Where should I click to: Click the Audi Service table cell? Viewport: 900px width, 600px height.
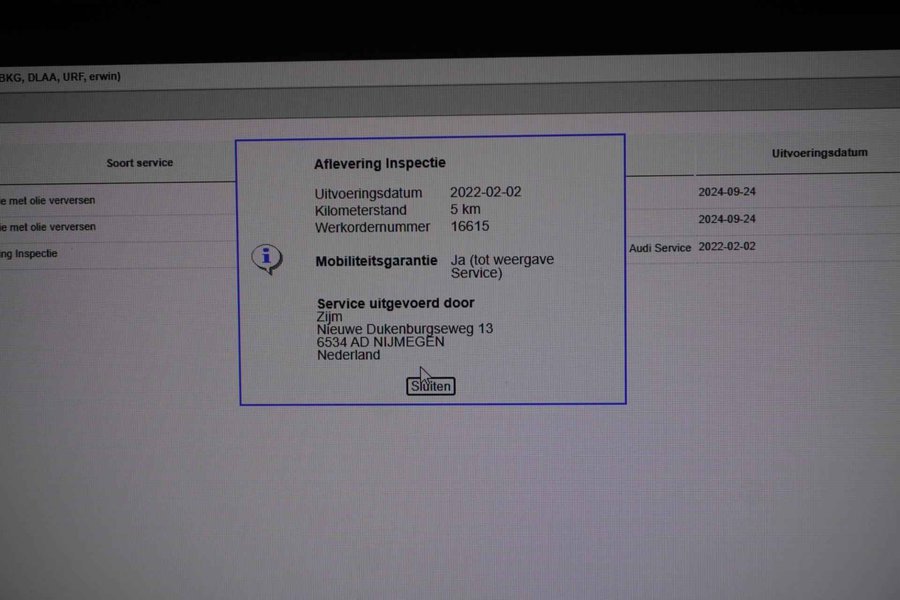click(660, 247)
